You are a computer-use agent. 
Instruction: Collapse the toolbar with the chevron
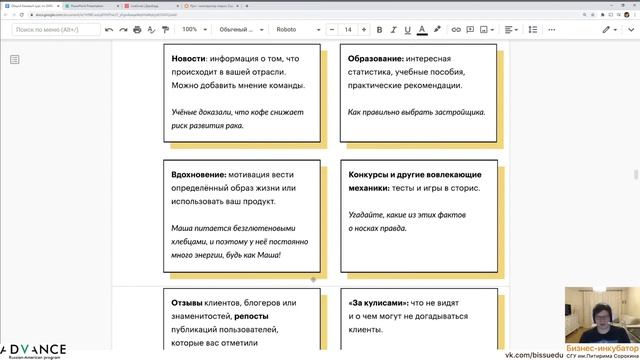(631, 30)
